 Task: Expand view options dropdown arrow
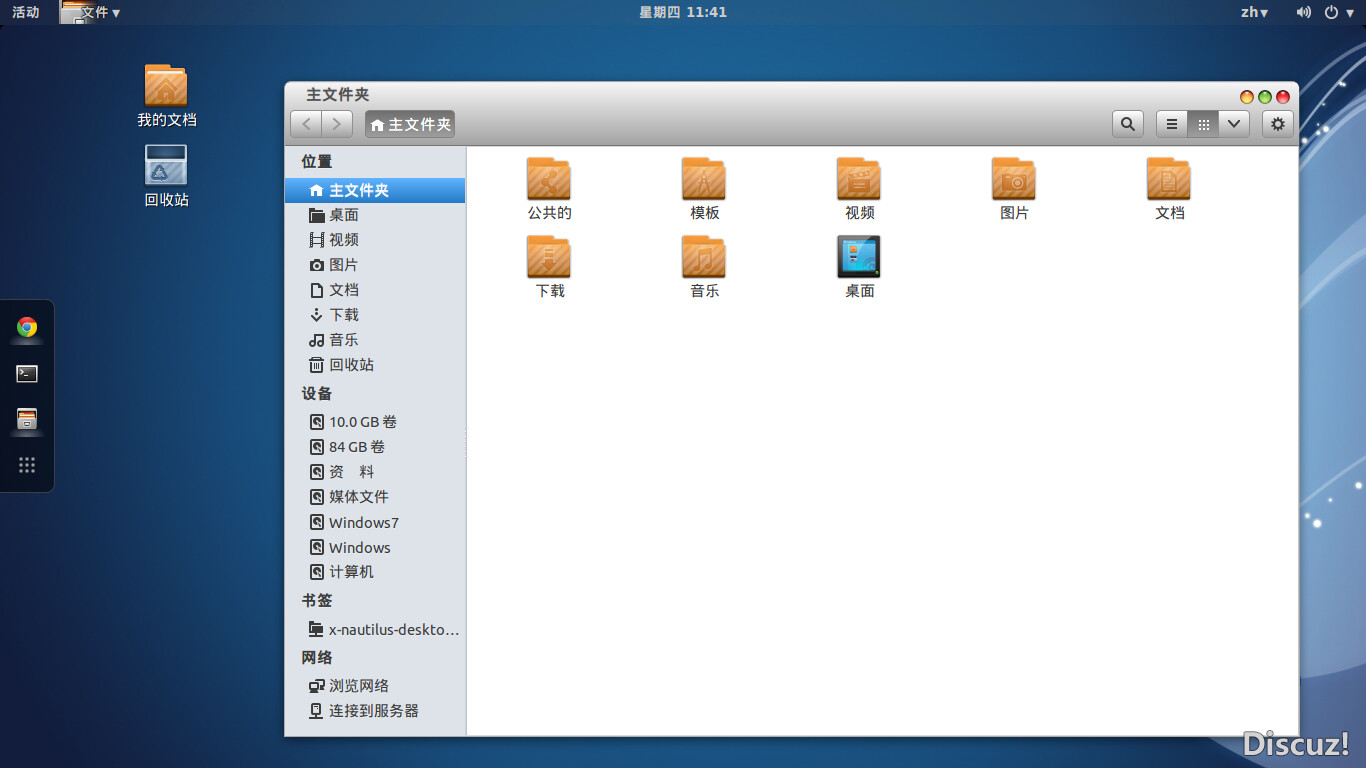coord(1234,124)
